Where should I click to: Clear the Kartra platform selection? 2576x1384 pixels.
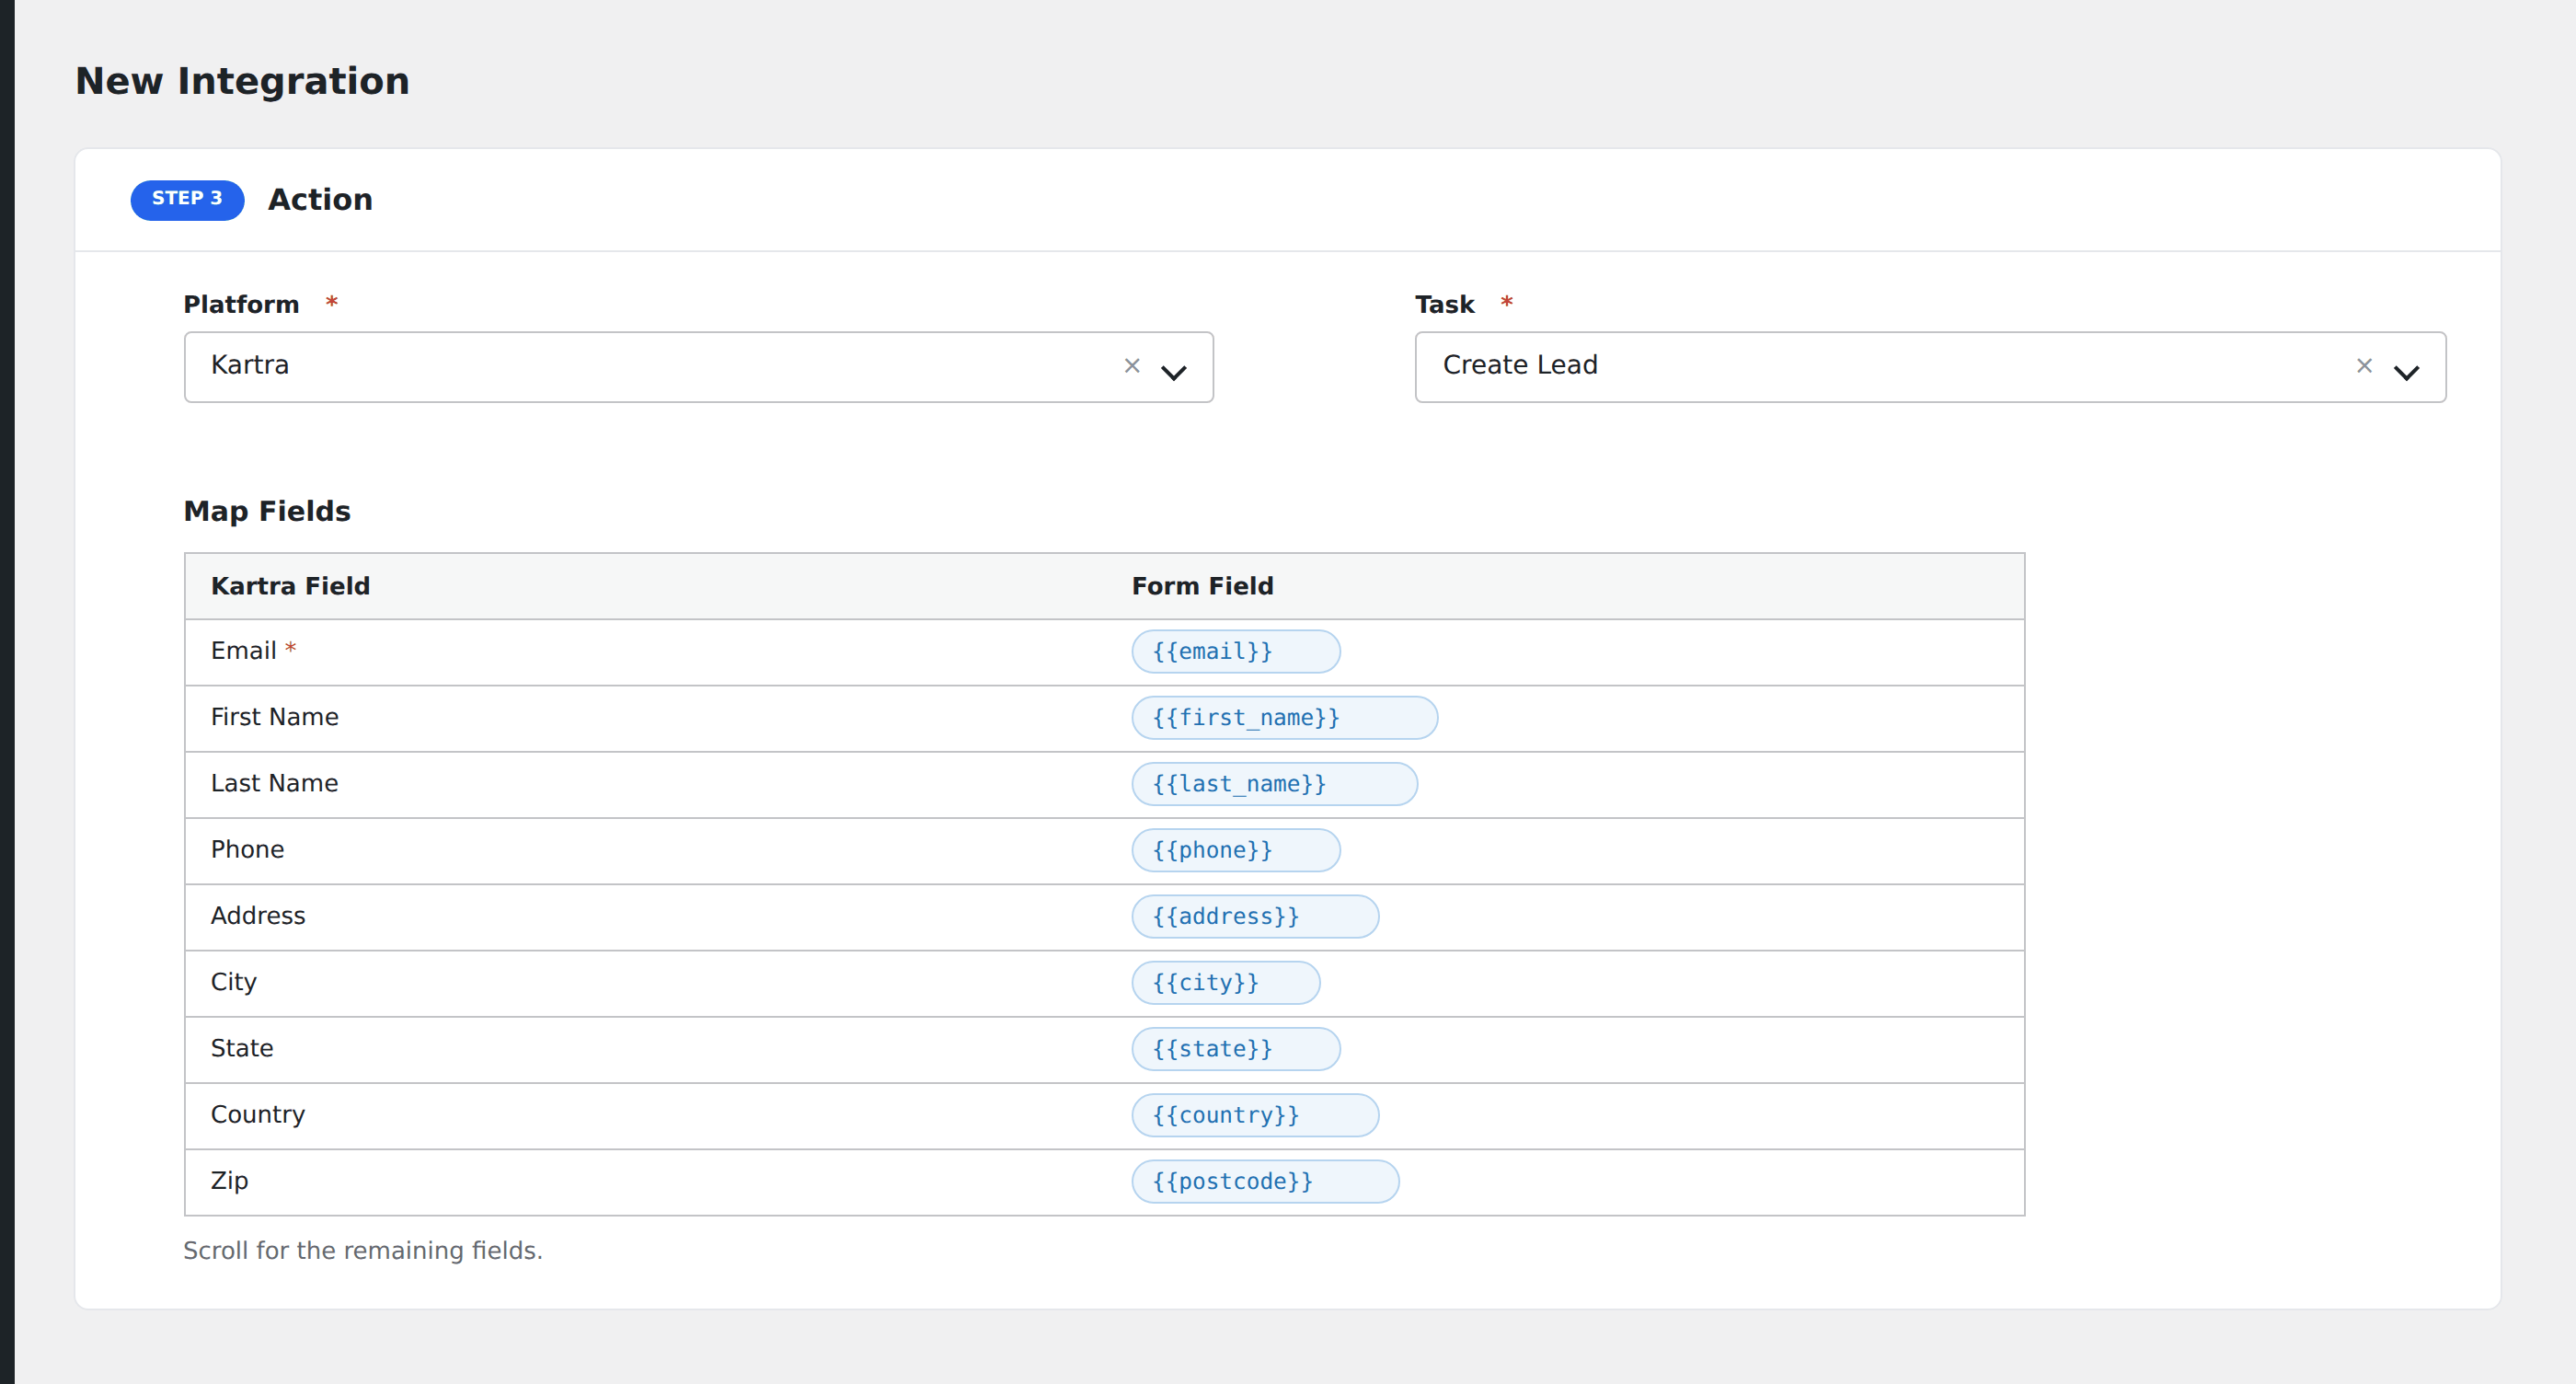point(1131,366)
